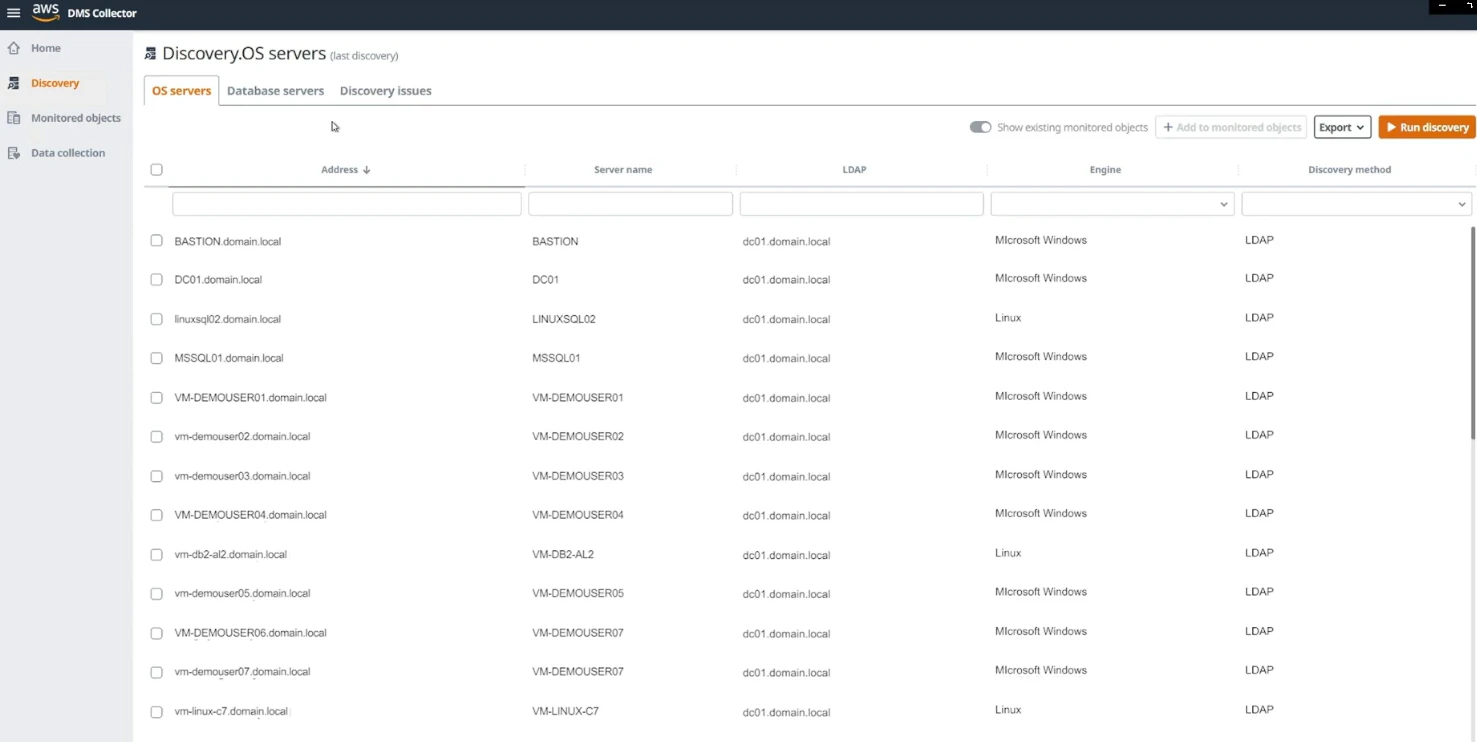The width and height of the screenshot is (1477, 742).
Task: Open Data collection in the sidebar
Action: coord(67,153)
